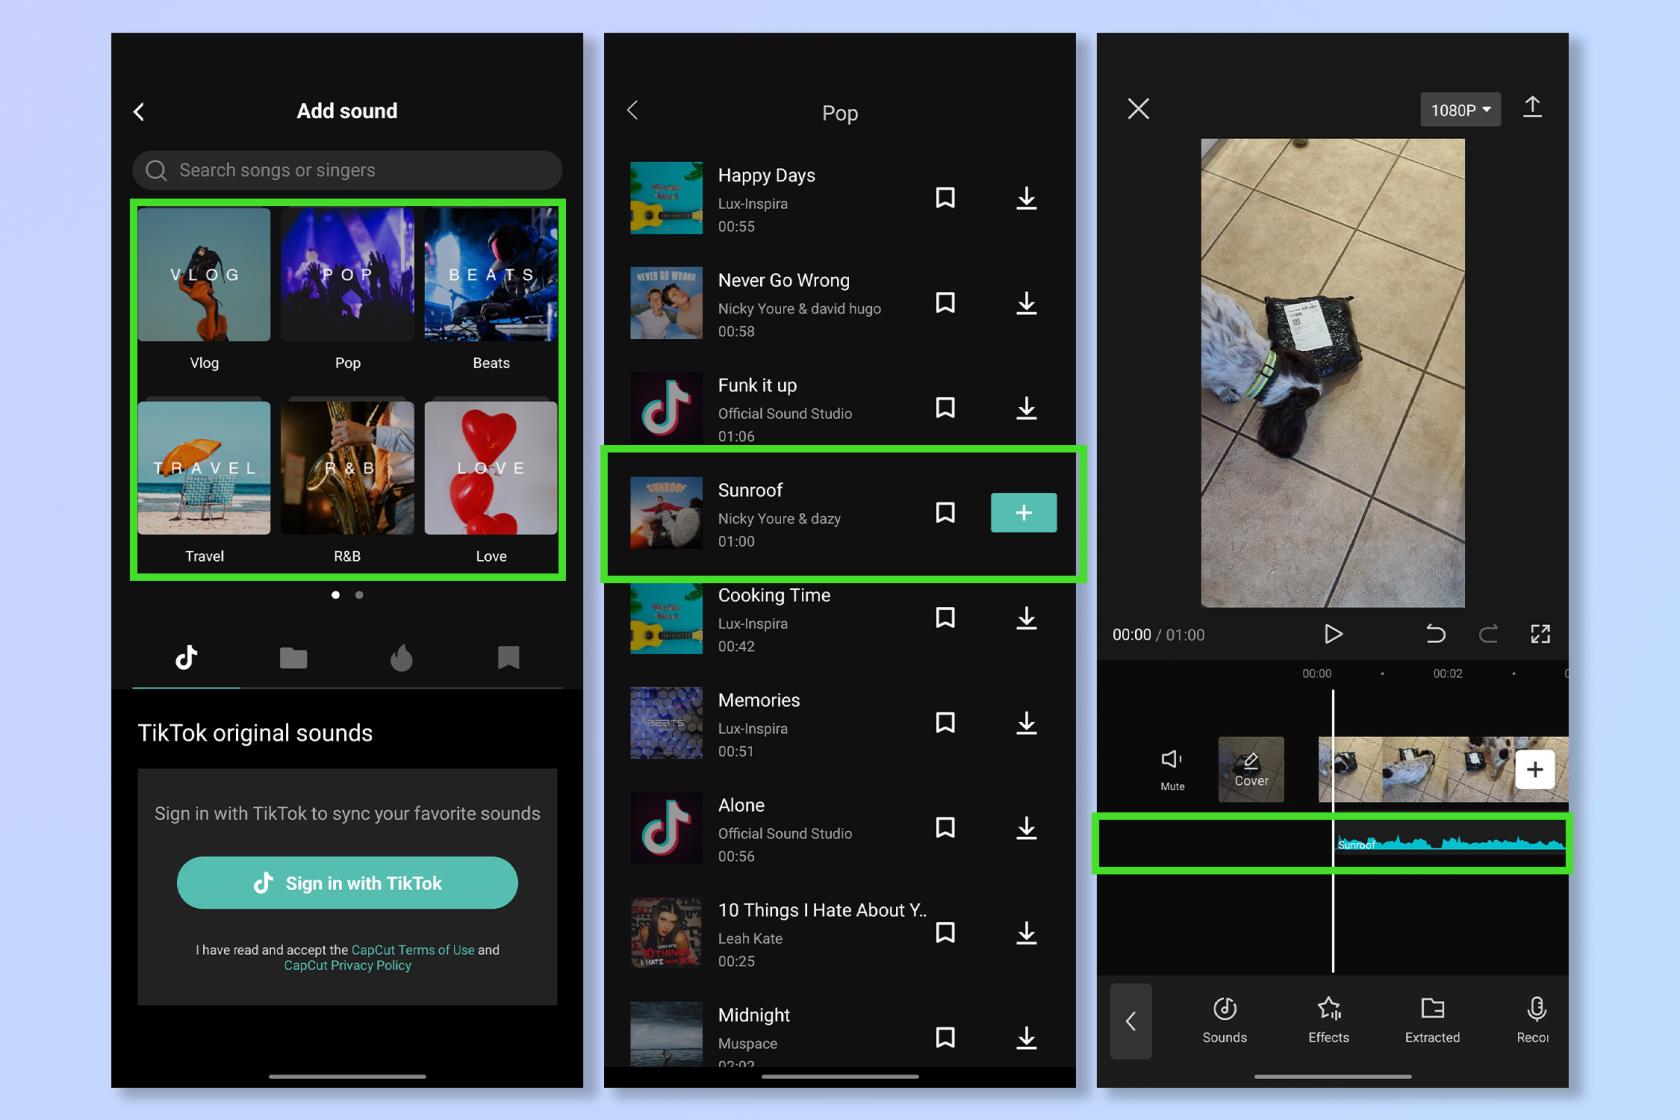The width and height of the screenshot is (1680, 1120).
Task: Open the Extracted audio tool
Action: coord(1432,1020)
